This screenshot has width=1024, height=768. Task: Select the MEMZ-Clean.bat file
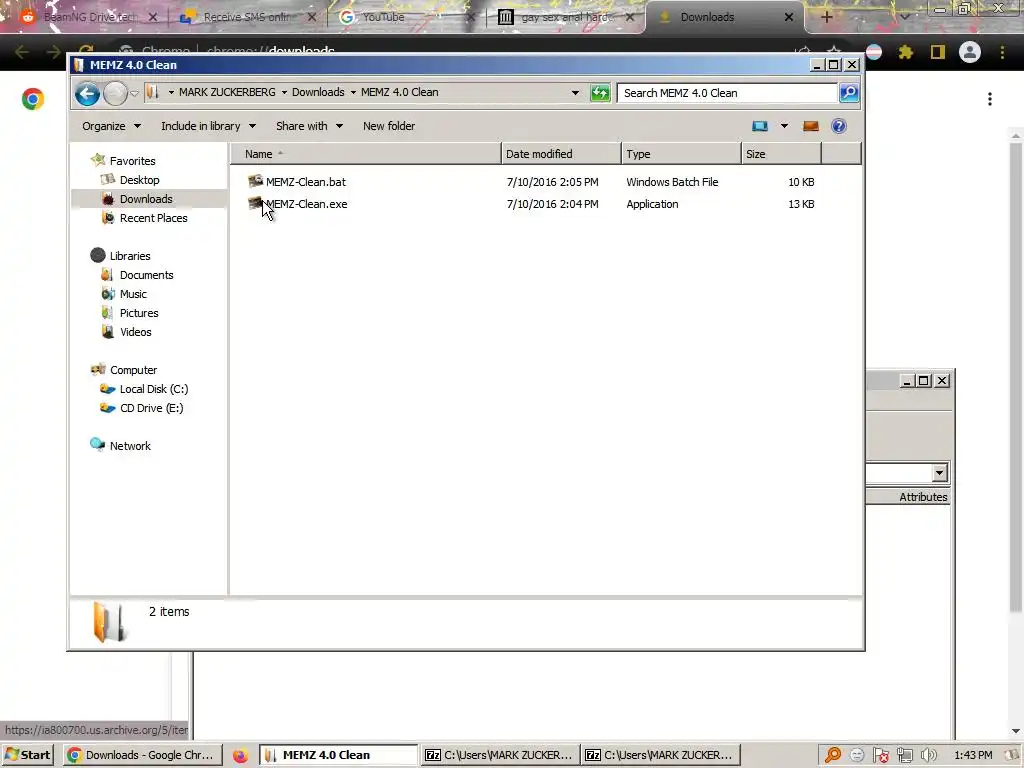point(306,182)
